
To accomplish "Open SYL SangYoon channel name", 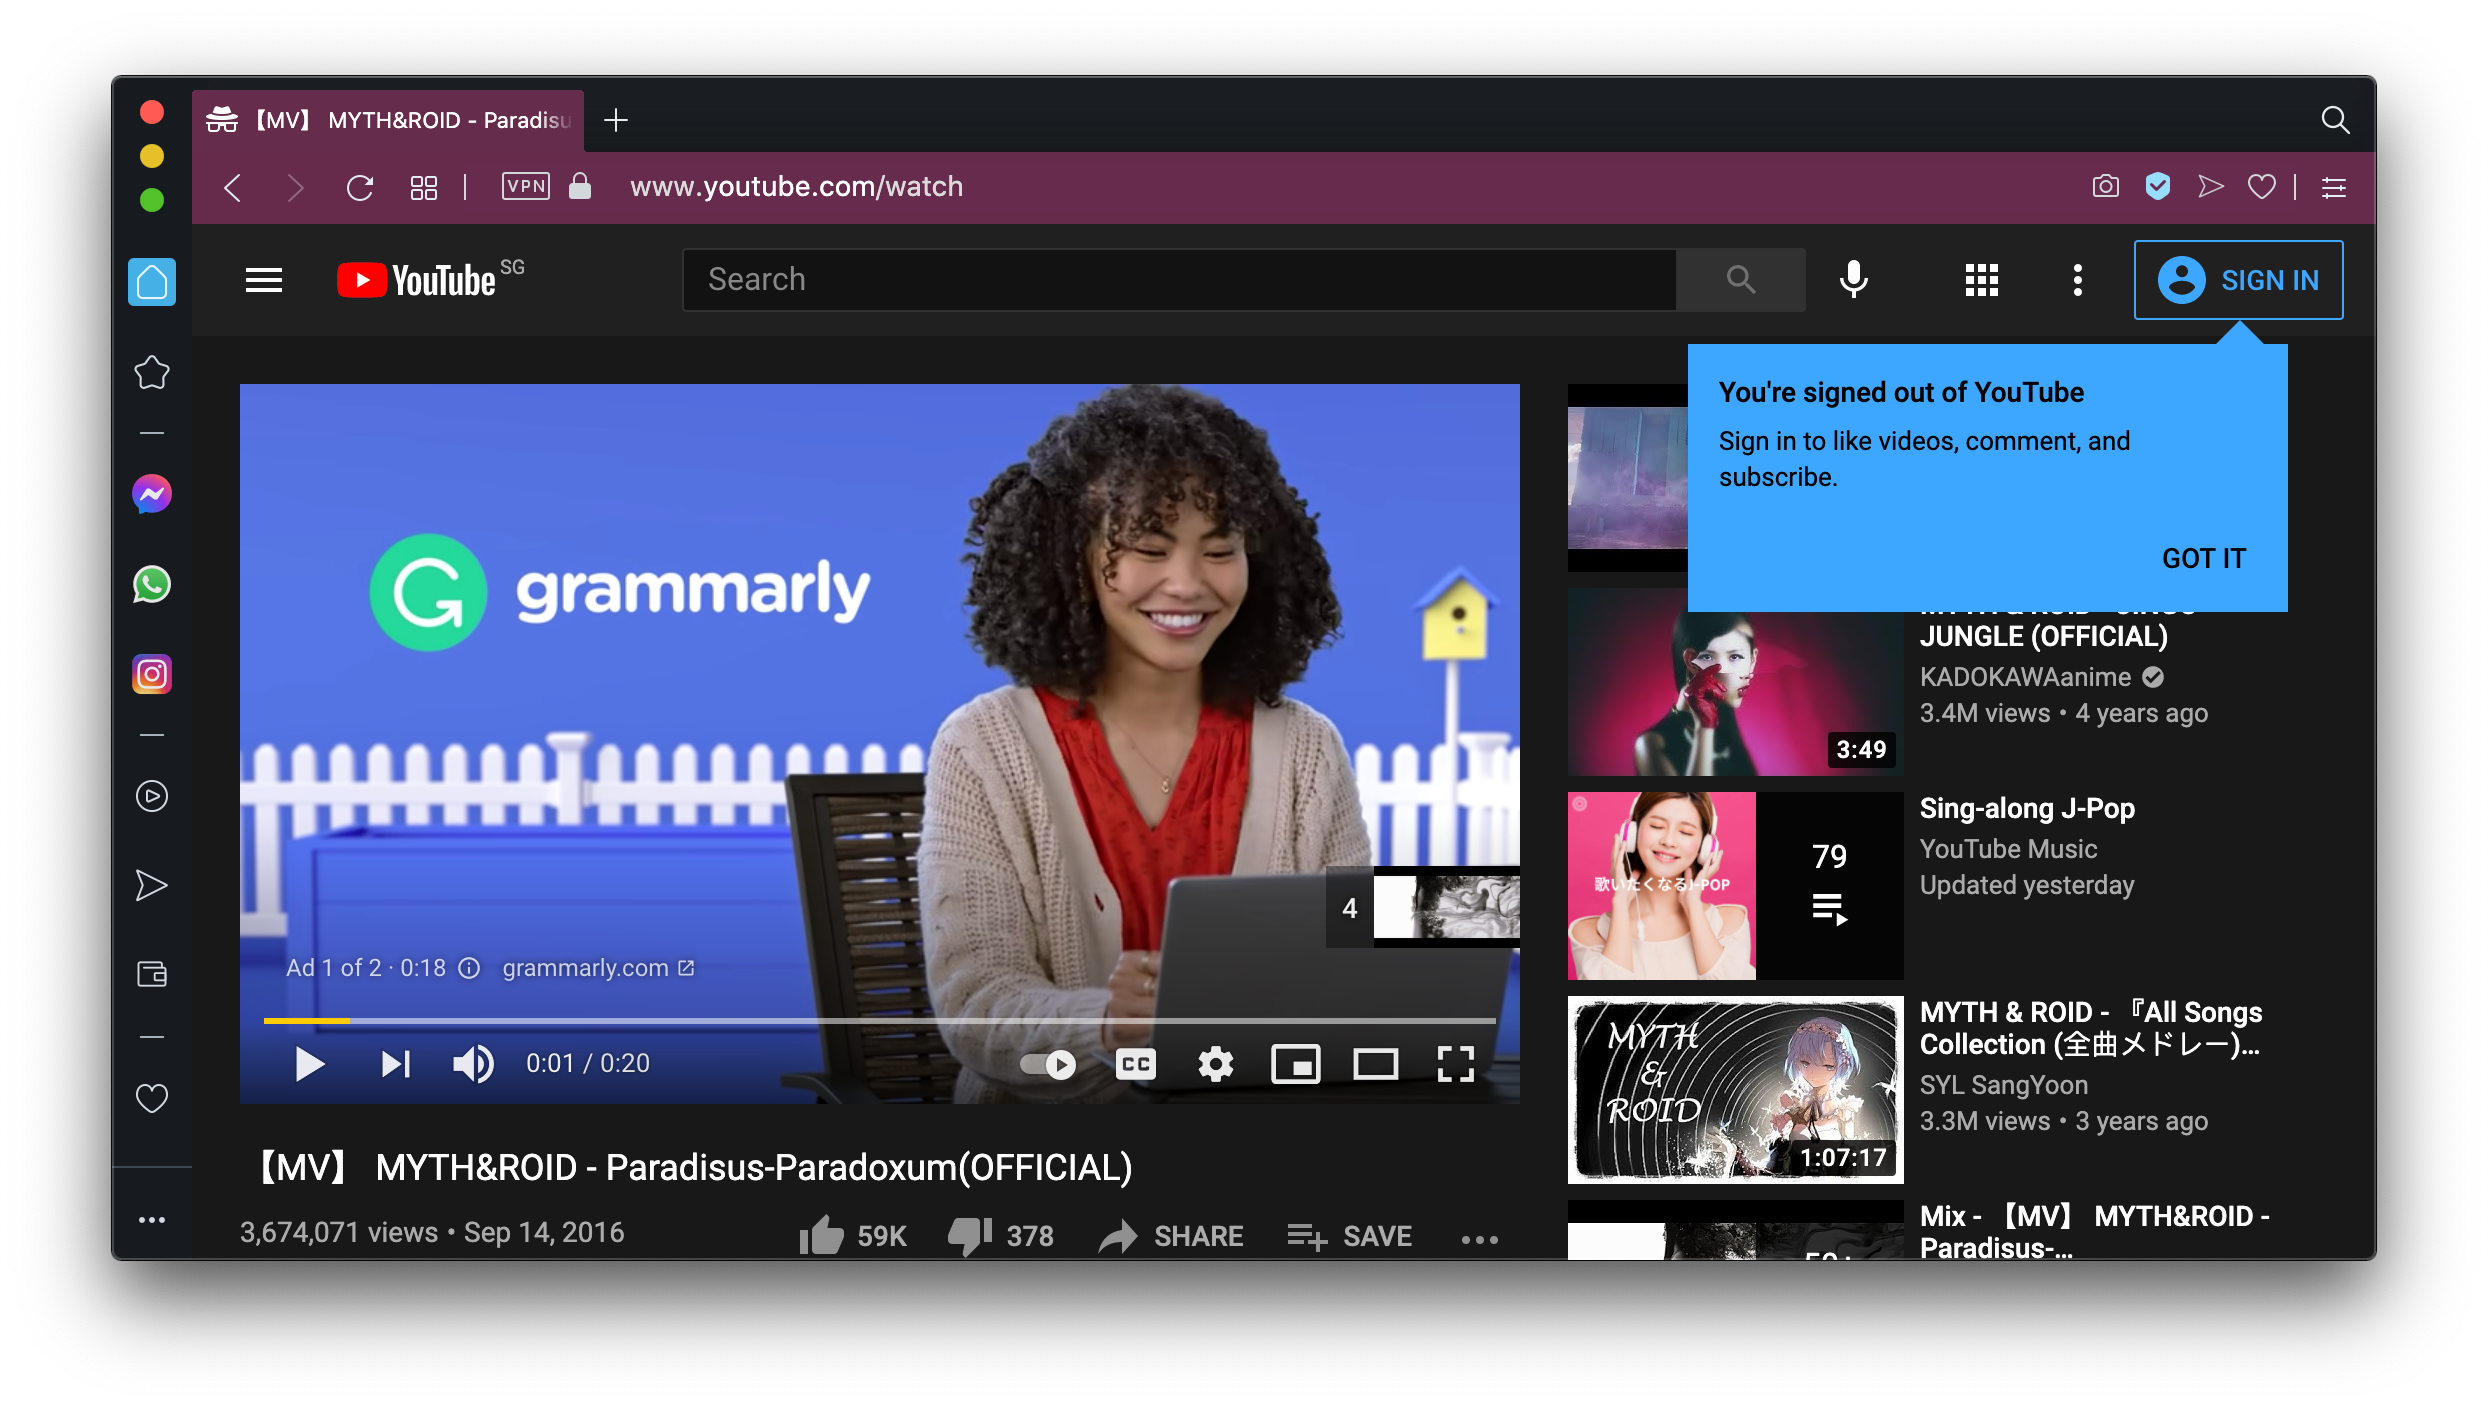I will [x=2004, y=1085].
